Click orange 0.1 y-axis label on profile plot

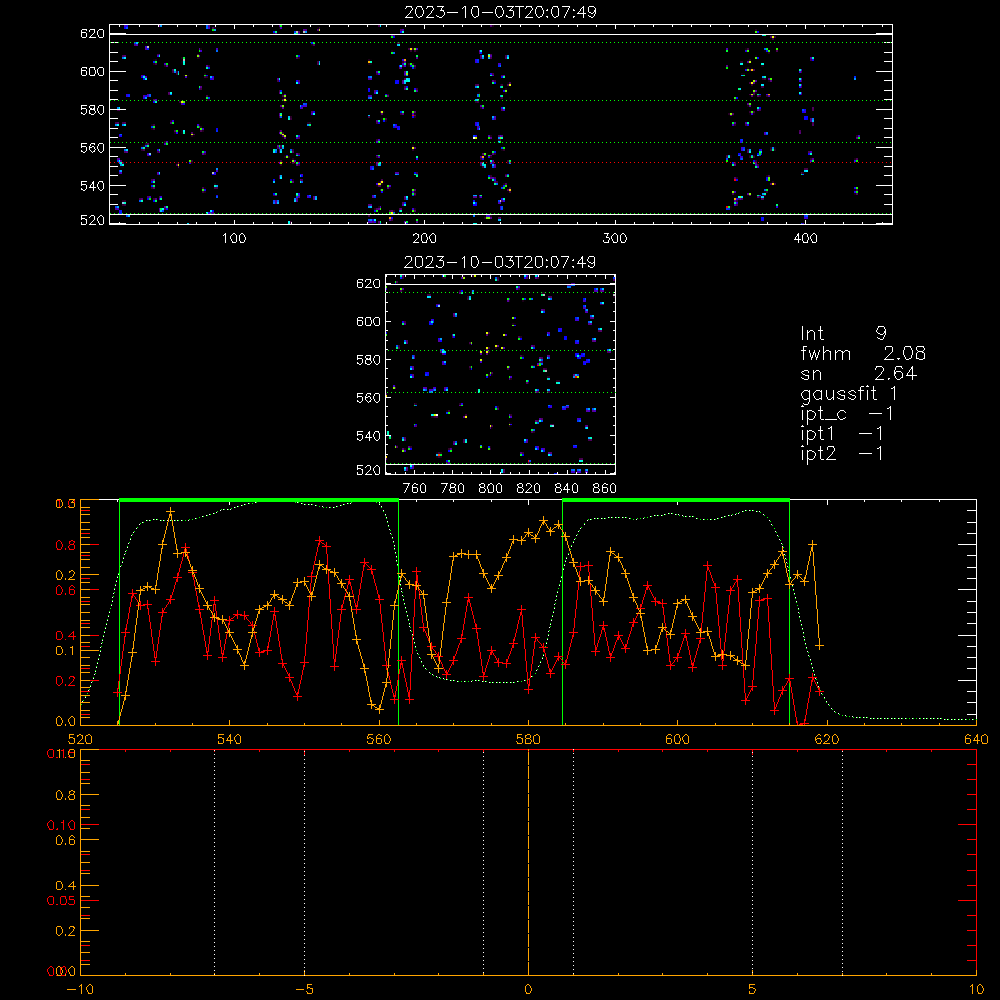[65, 651]
